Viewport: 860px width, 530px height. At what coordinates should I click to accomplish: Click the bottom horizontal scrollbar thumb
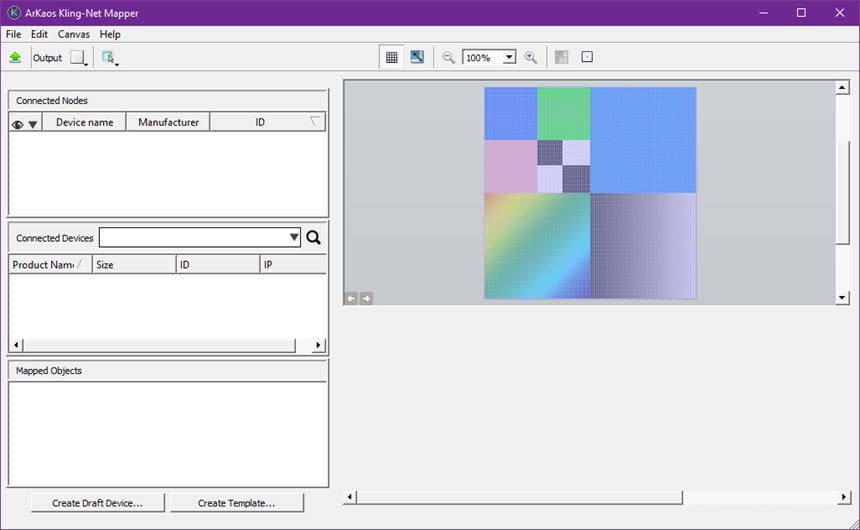(x=519, y=497)
